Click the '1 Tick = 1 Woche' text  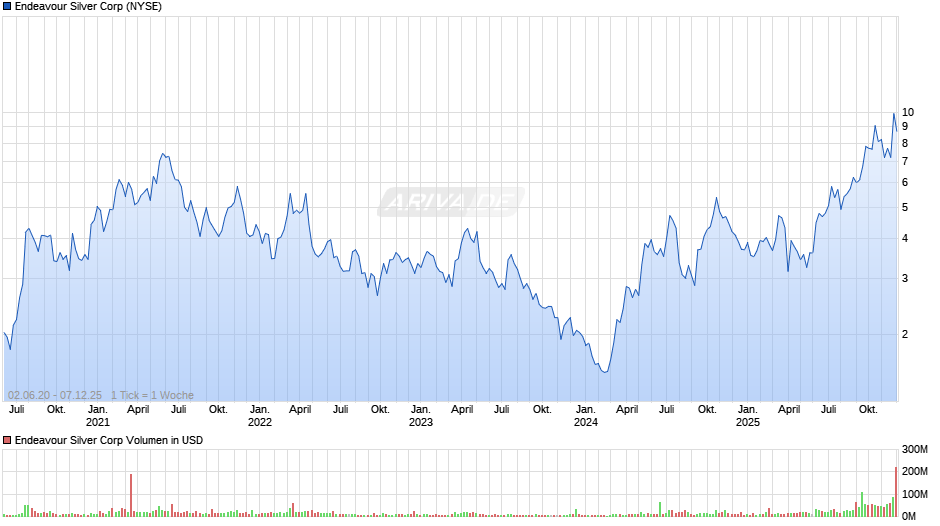click(x=152, y=395)
